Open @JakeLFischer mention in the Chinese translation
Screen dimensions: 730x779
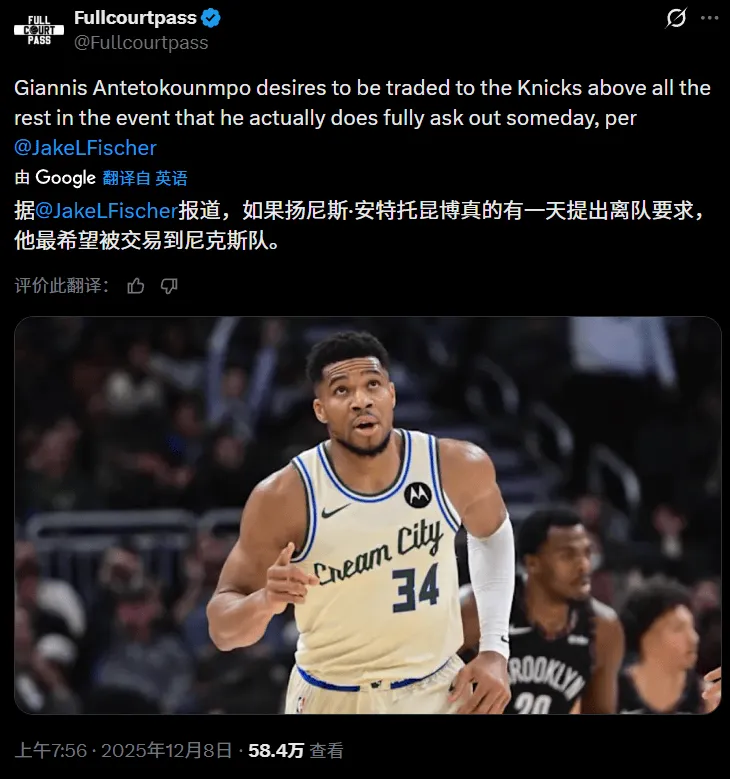pos(106,211)
